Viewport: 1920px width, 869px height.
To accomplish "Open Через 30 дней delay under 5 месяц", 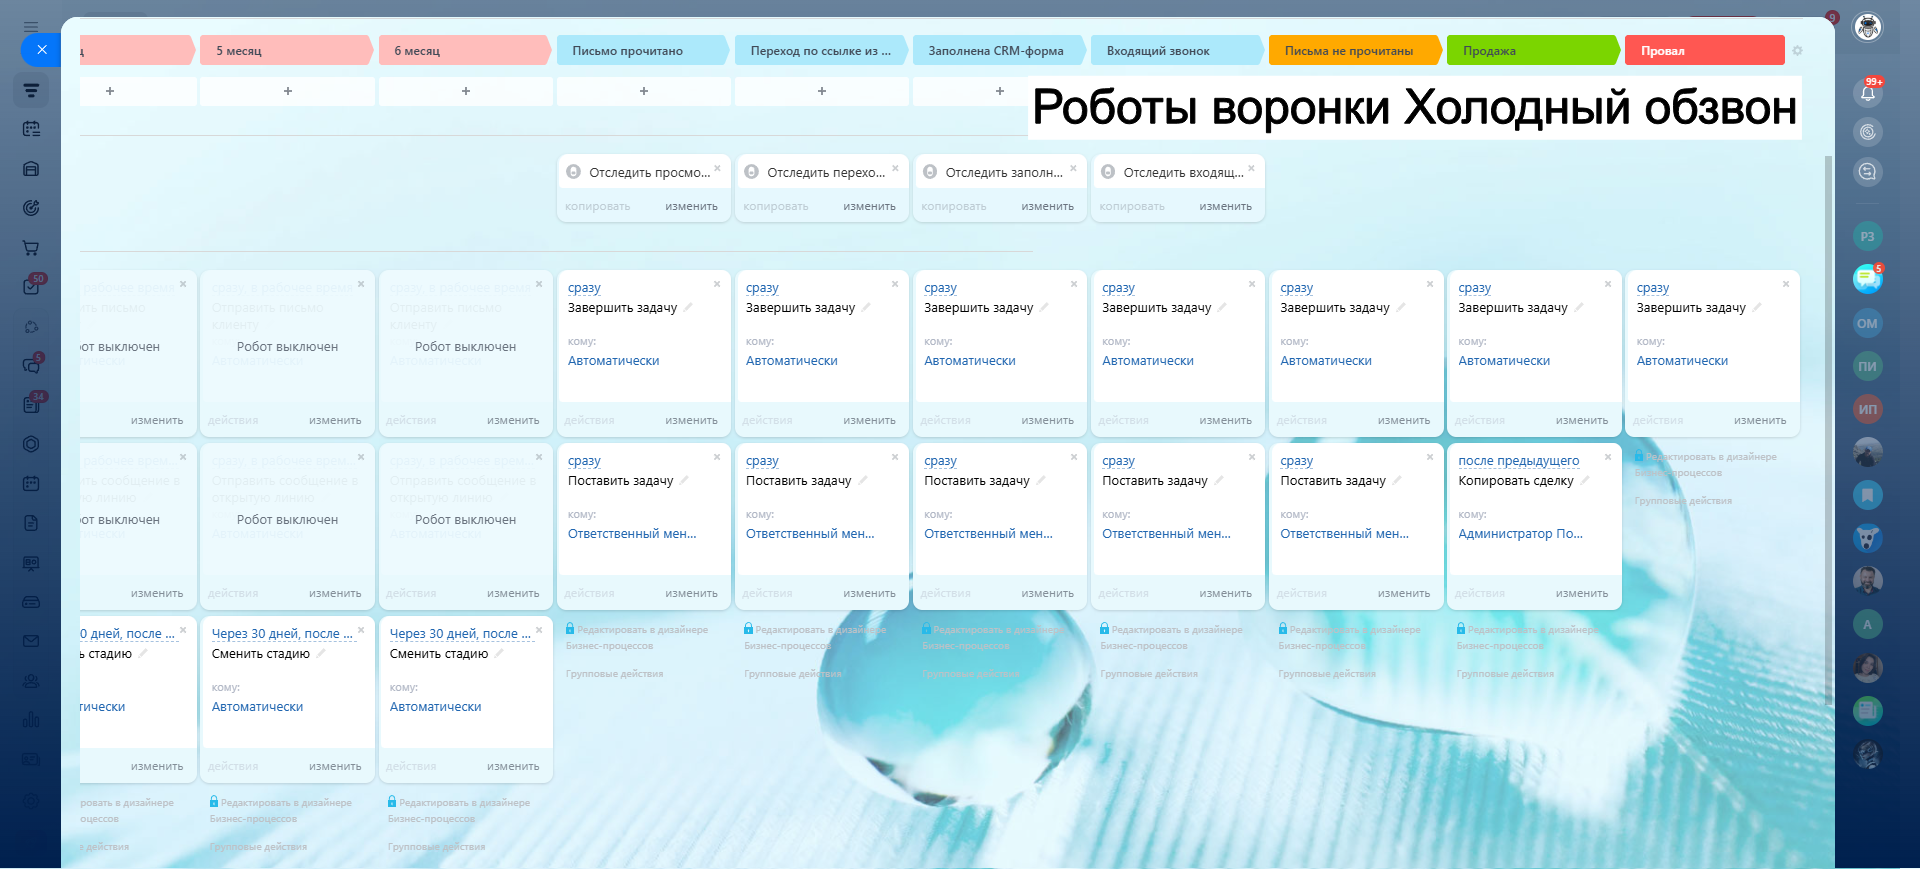I will tap(282, 634).
